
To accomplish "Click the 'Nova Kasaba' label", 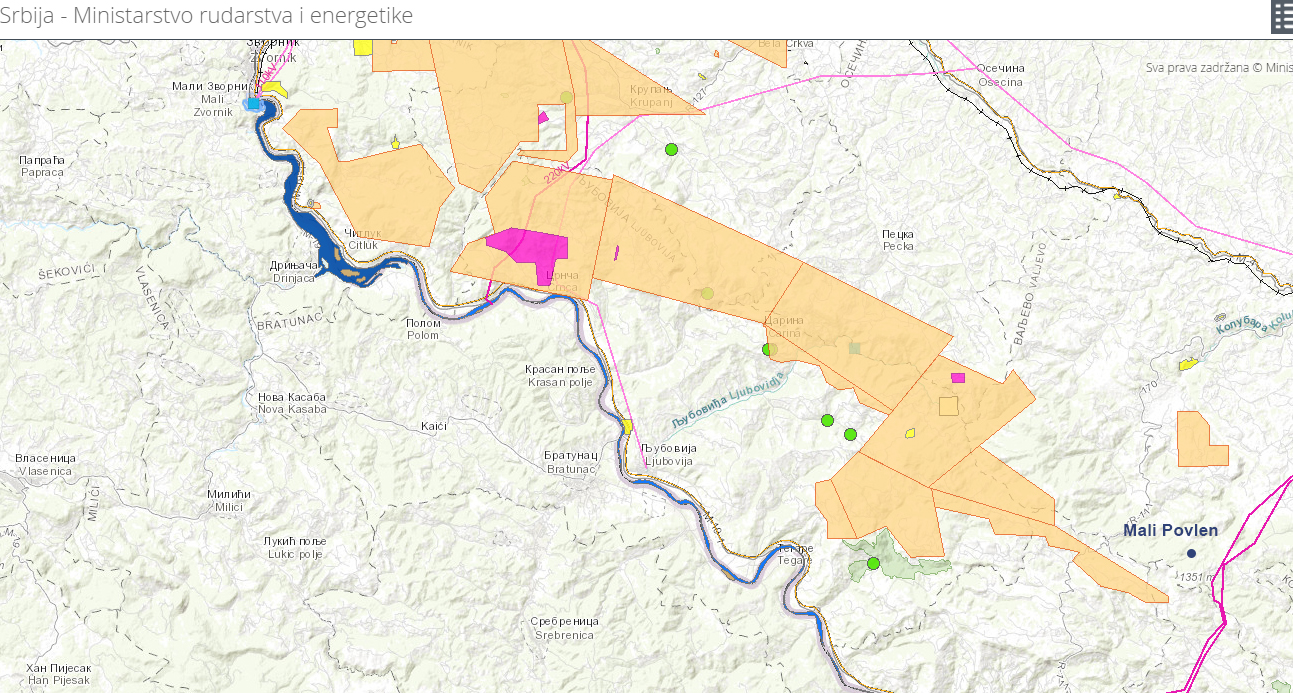I will tap(292, 403).
